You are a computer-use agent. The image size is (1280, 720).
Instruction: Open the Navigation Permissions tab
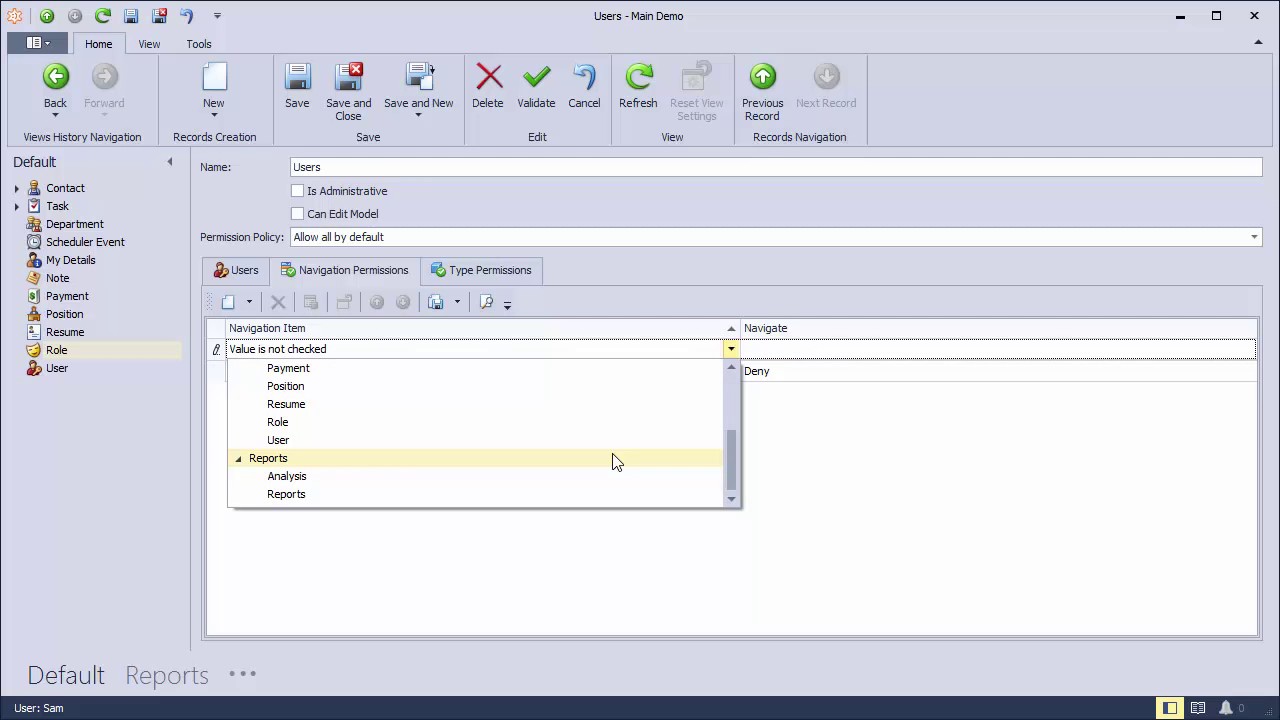(344, 270)
